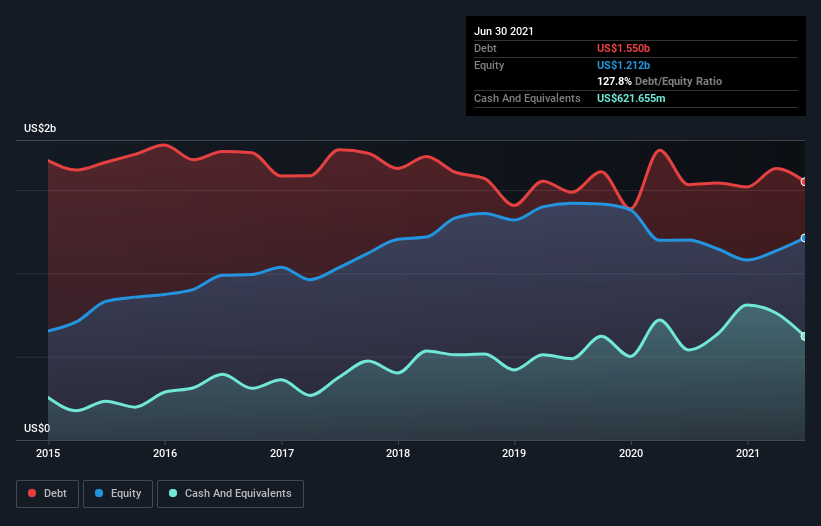Click the US$621.655m cash value
The height and width of the screenshot is (526, 821).
(x=631, y=98)
